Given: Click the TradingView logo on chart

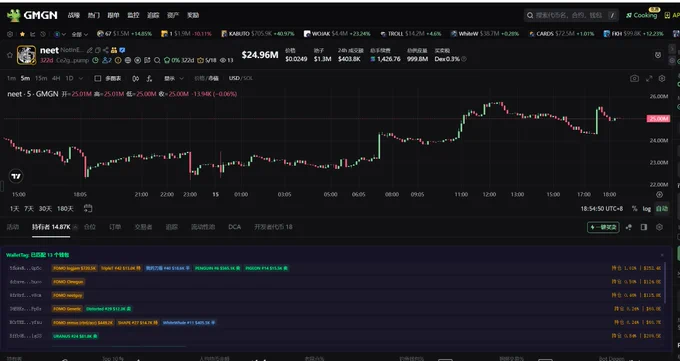Looking at the screenshot, I should [16, 176].
